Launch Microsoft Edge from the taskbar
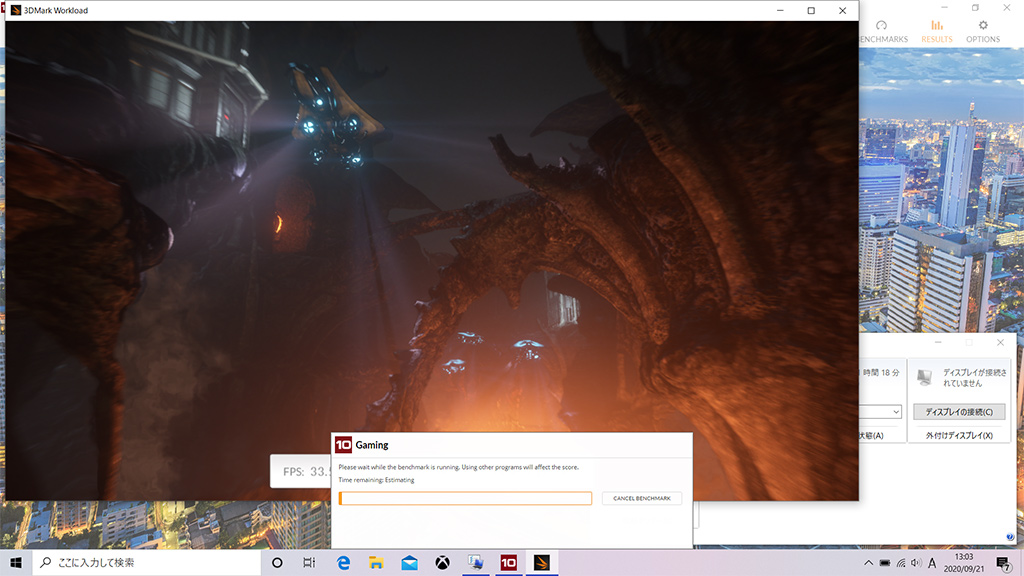This screenshot has height=576, width=1024. (x=344, y=562)
